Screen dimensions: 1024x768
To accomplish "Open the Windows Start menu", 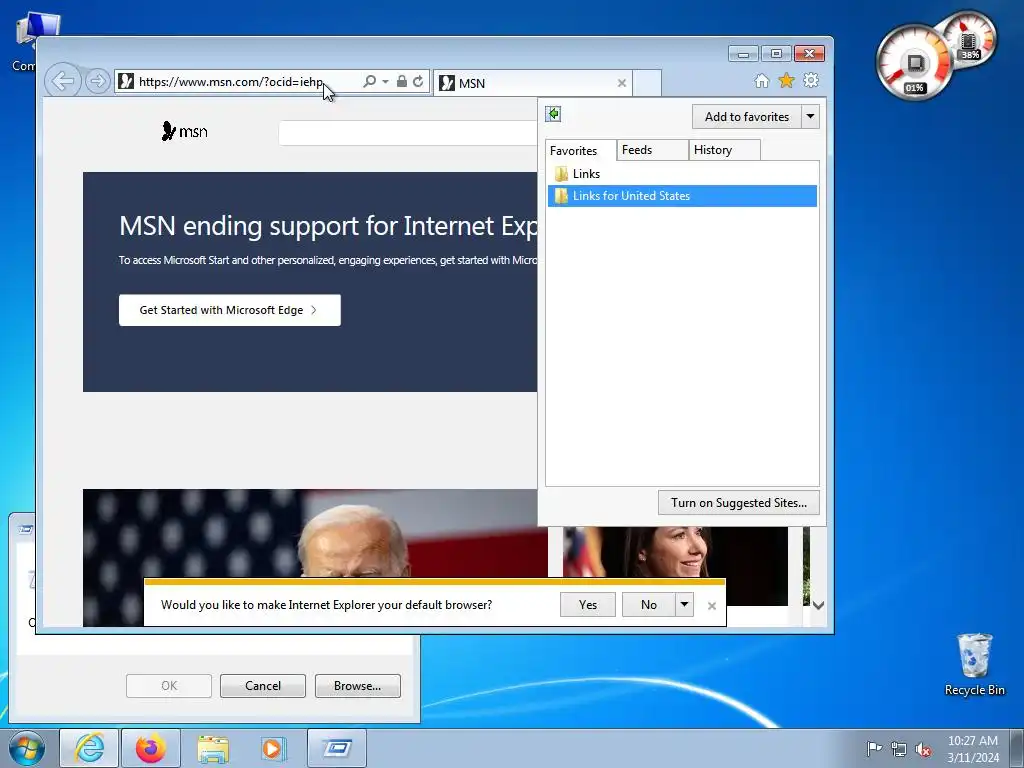I will (x=26, y=748).
